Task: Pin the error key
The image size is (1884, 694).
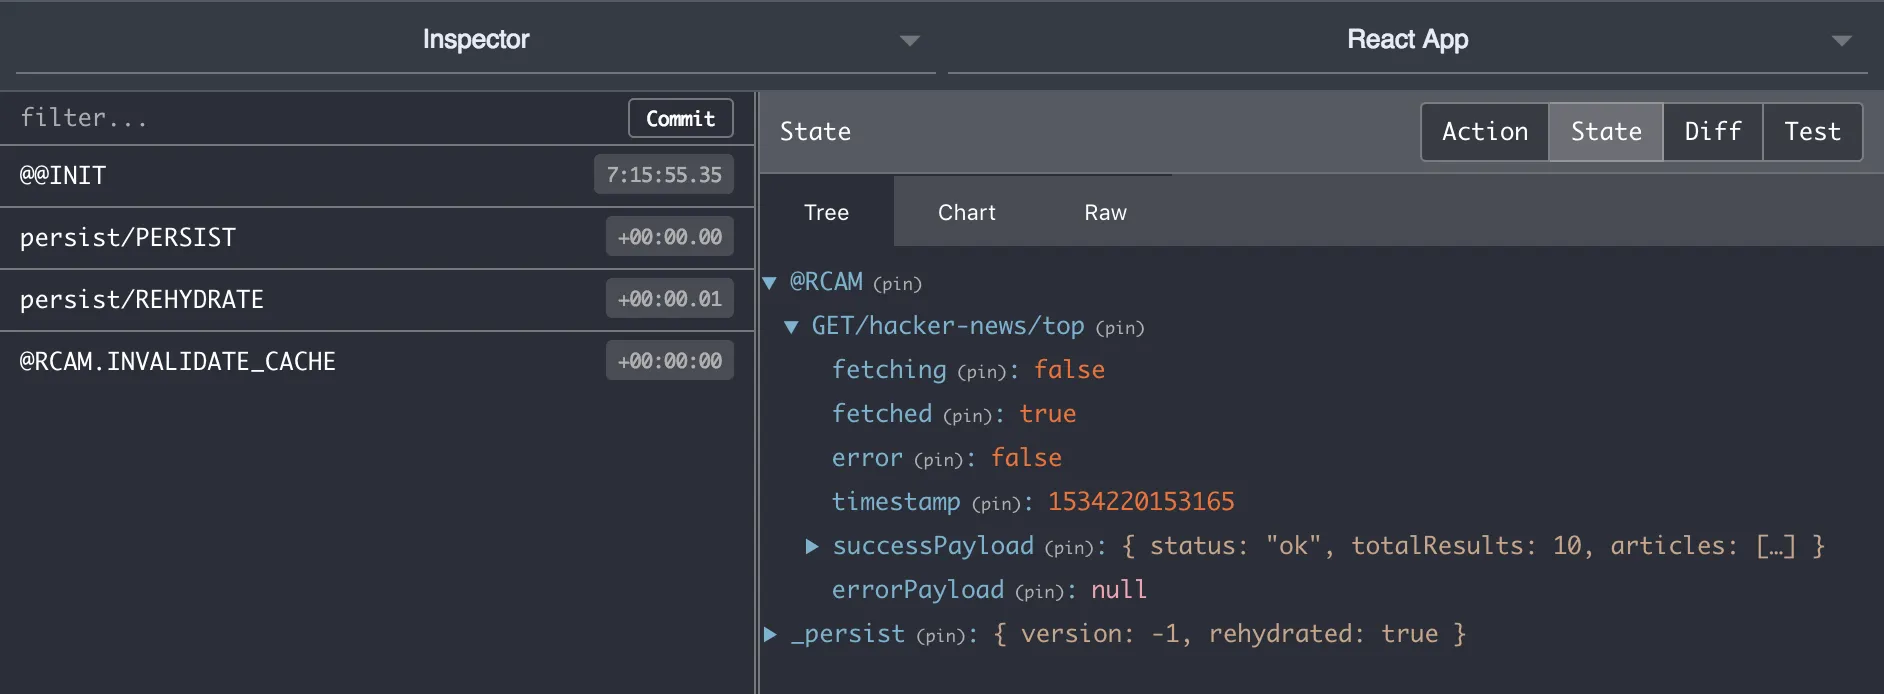Action: (939, 460)
